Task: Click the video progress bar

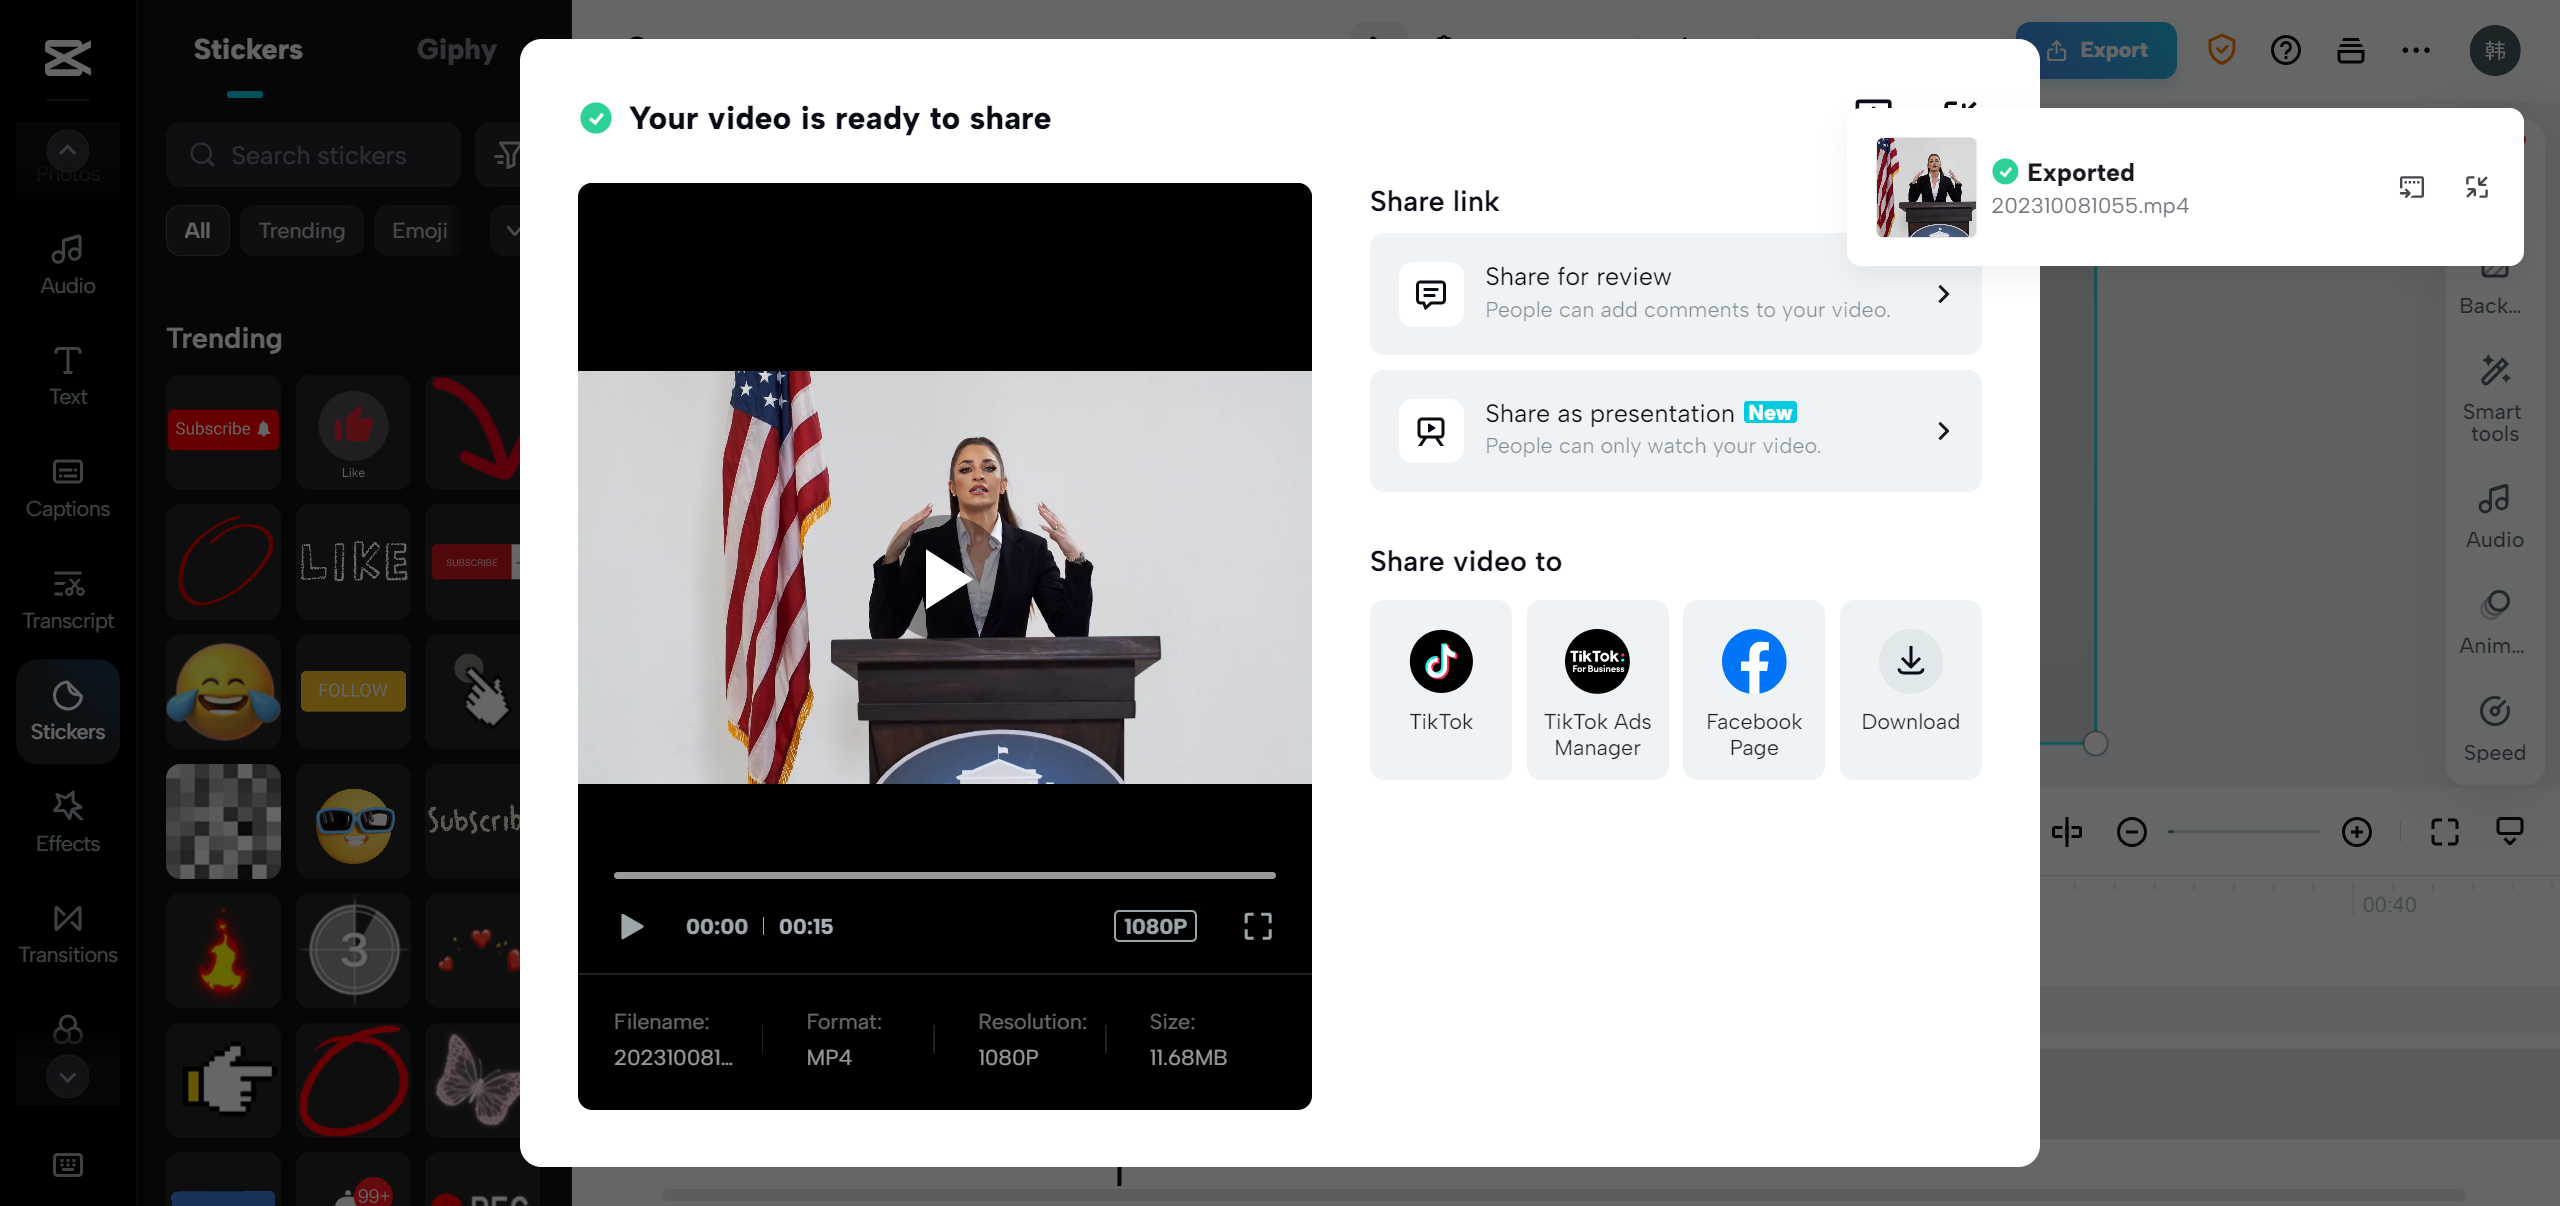Action: pos(944,875)
